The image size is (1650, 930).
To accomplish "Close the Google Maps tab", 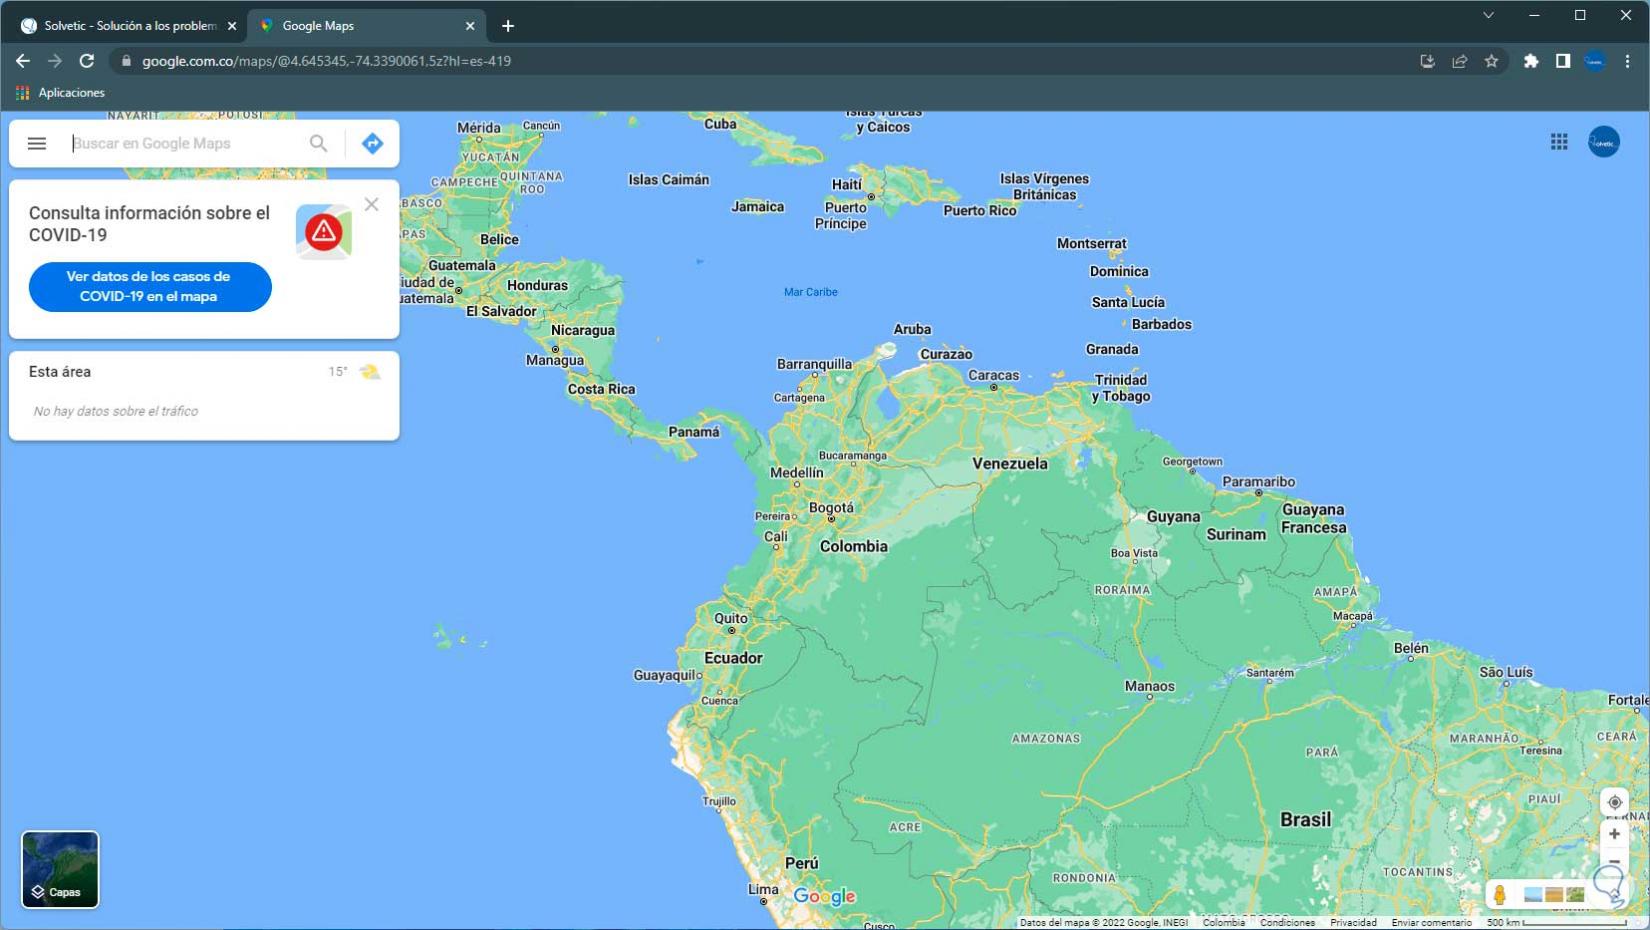I will click(x=470, y=26).
